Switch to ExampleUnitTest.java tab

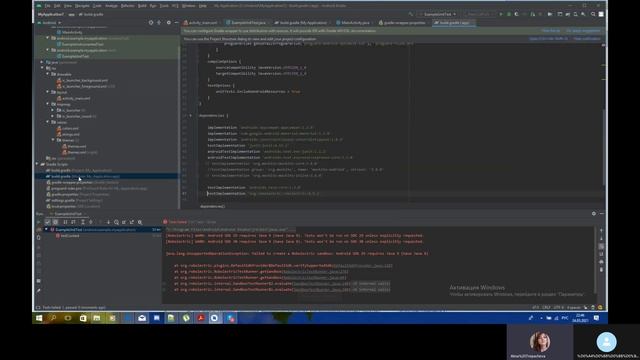point(248,23)
